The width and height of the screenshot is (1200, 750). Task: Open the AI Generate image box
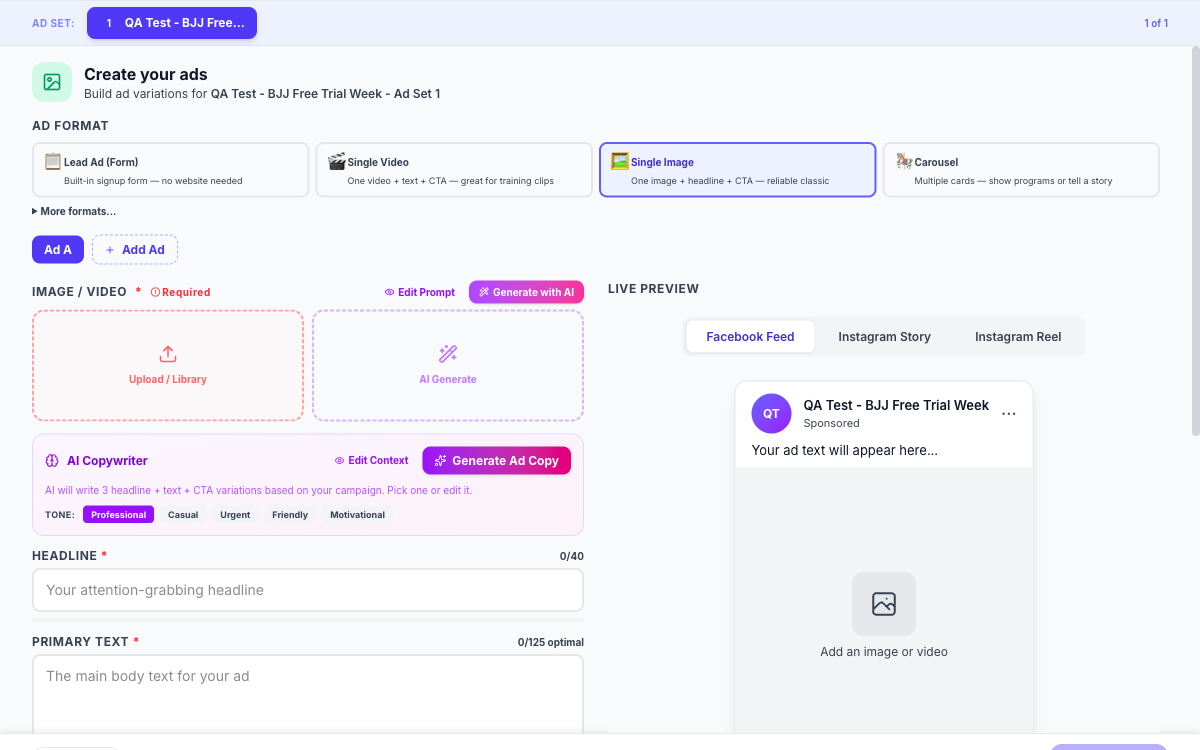pyautogui.click(x=448, y=365)
